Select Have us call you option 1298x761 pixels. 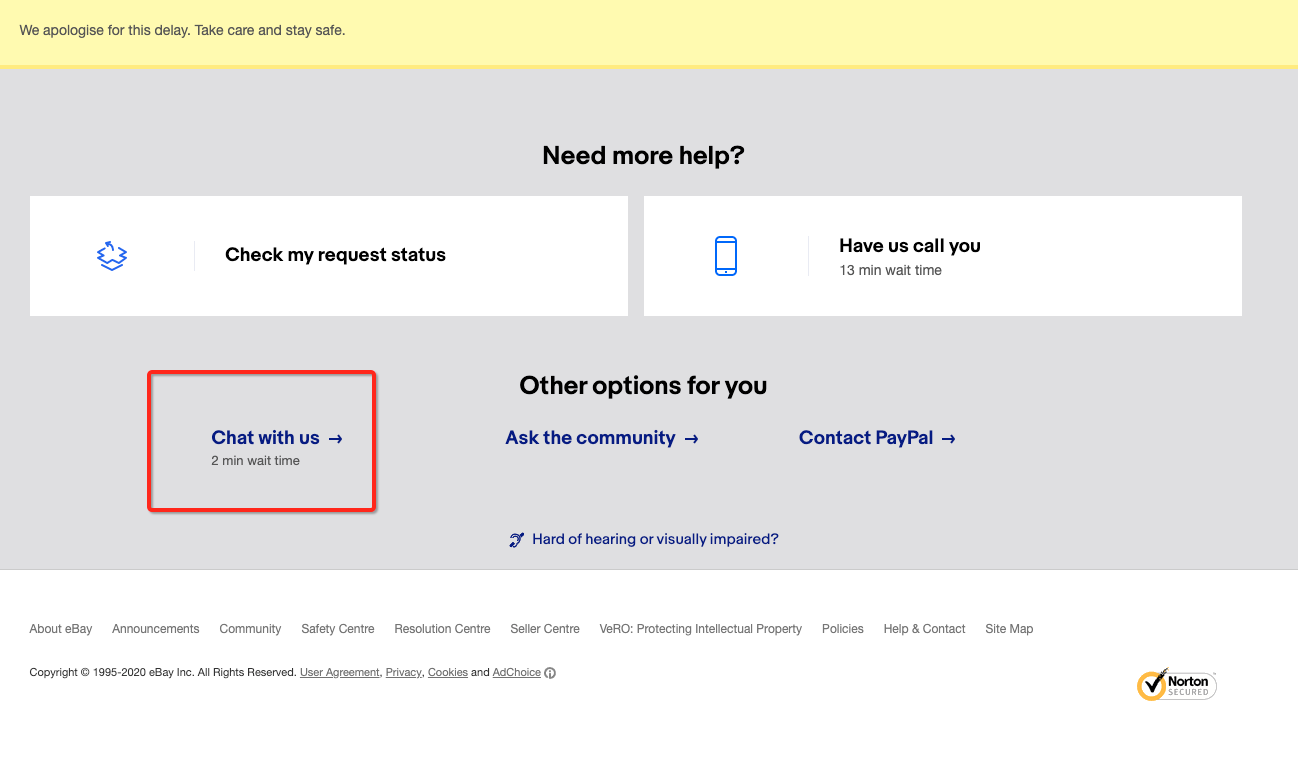tap(943, 256)
